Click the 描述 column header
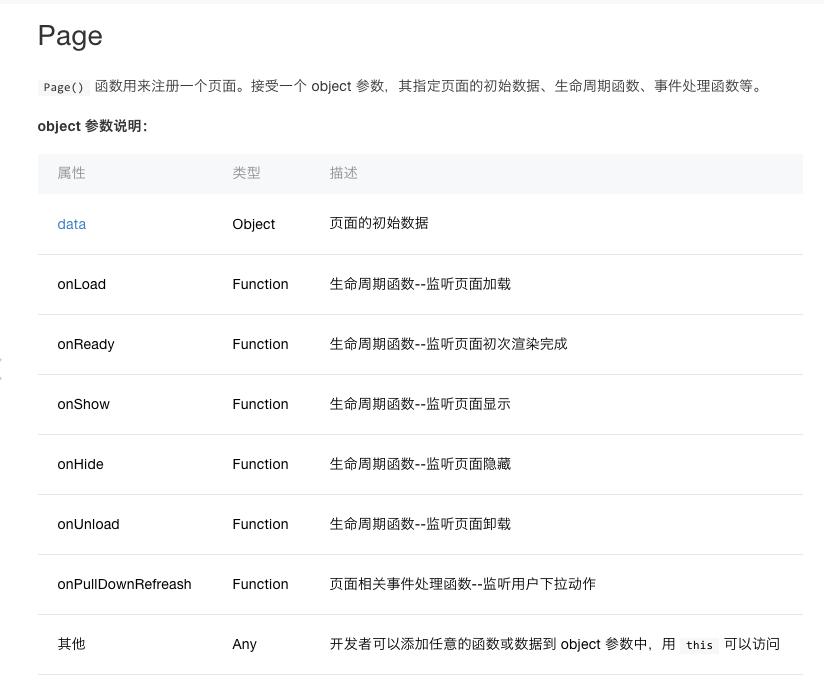 coord(344,173)
